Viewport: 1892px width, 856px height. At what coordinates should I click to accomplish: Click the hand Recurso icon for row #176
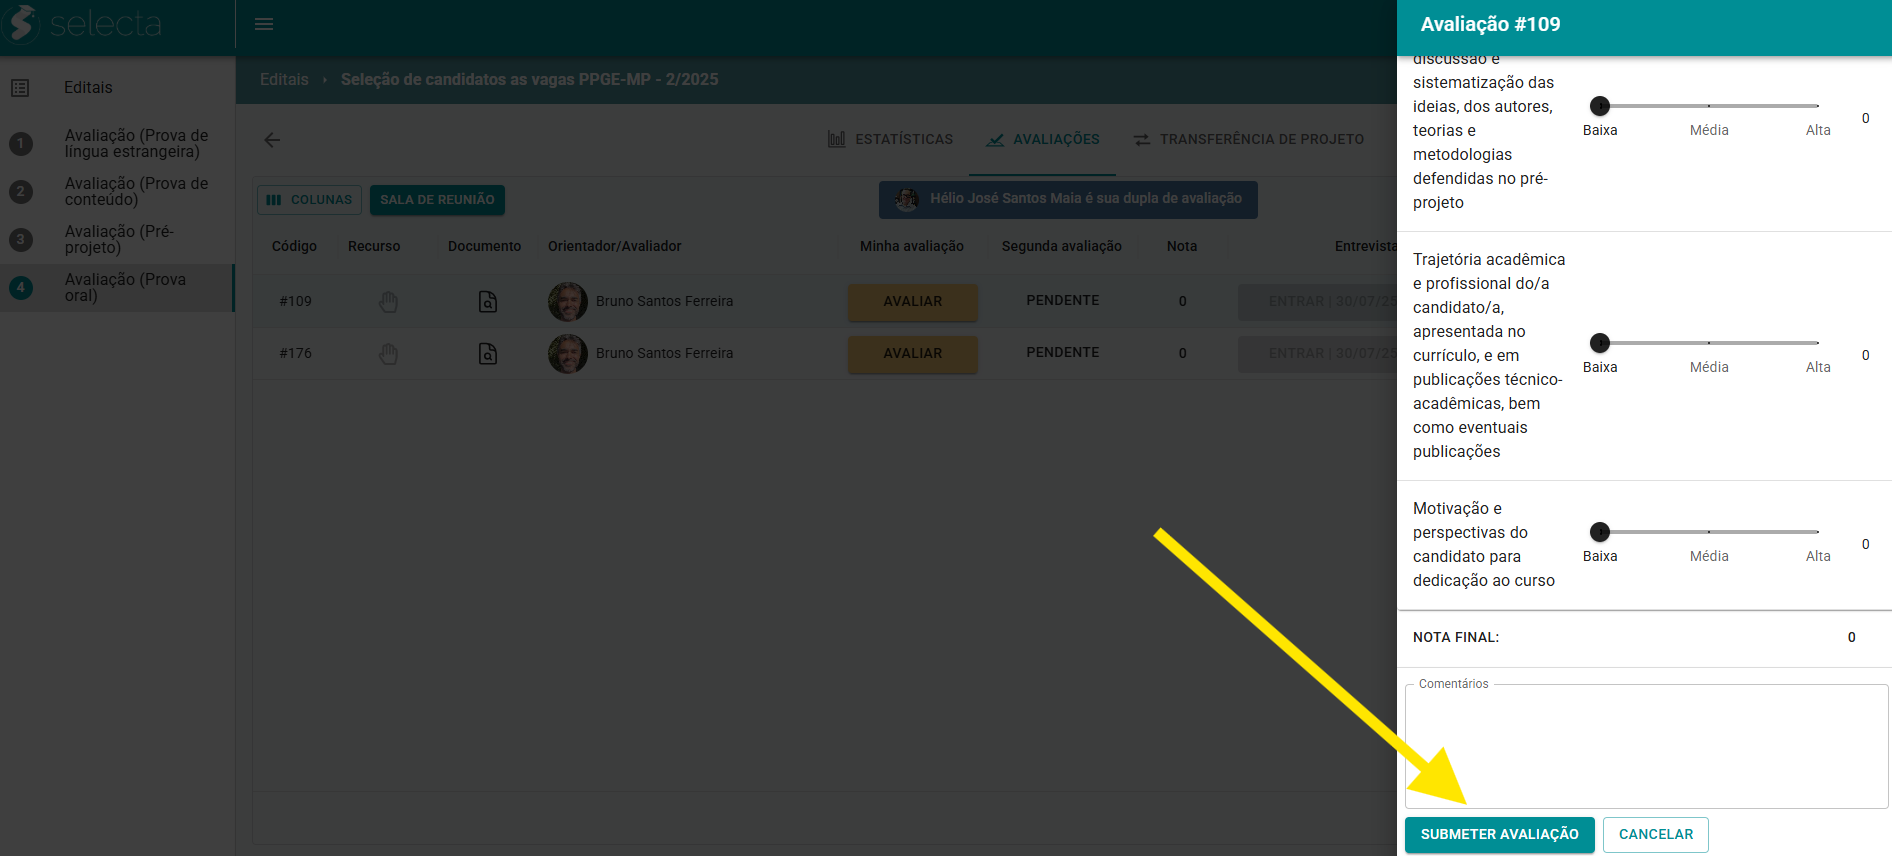389,353
